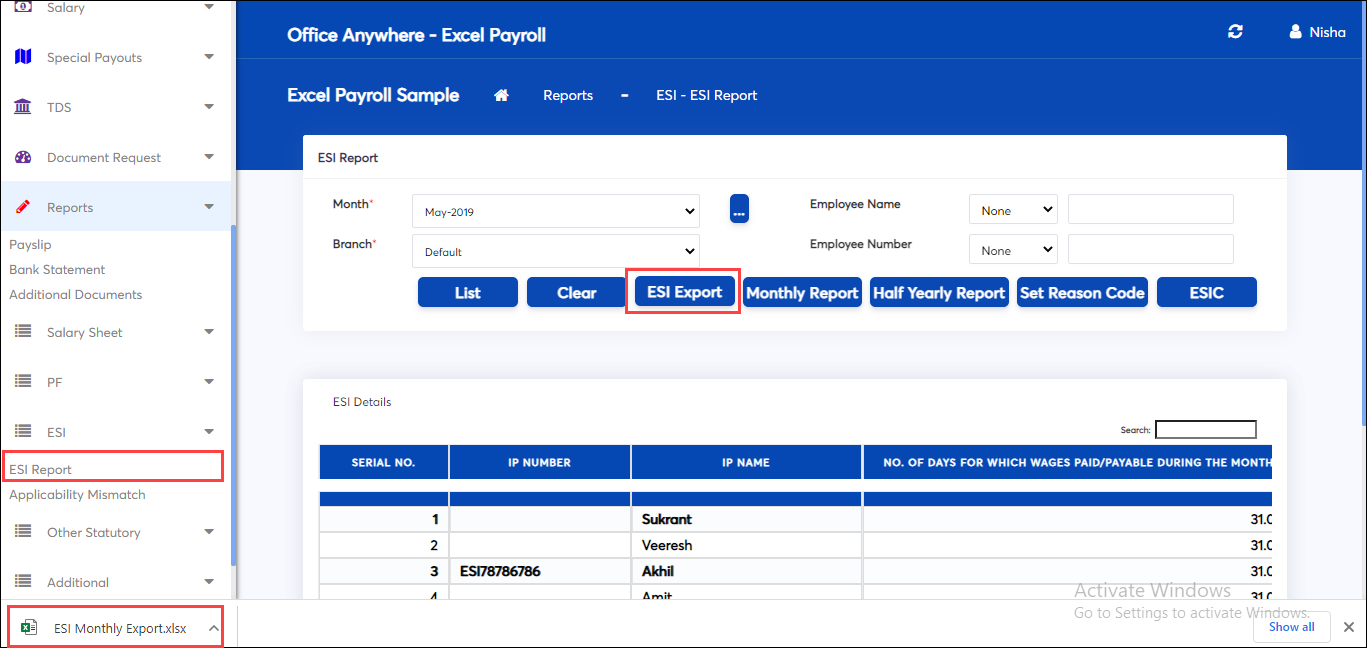
Task: Click the PF list icon
Action: [x=23, y=382]
